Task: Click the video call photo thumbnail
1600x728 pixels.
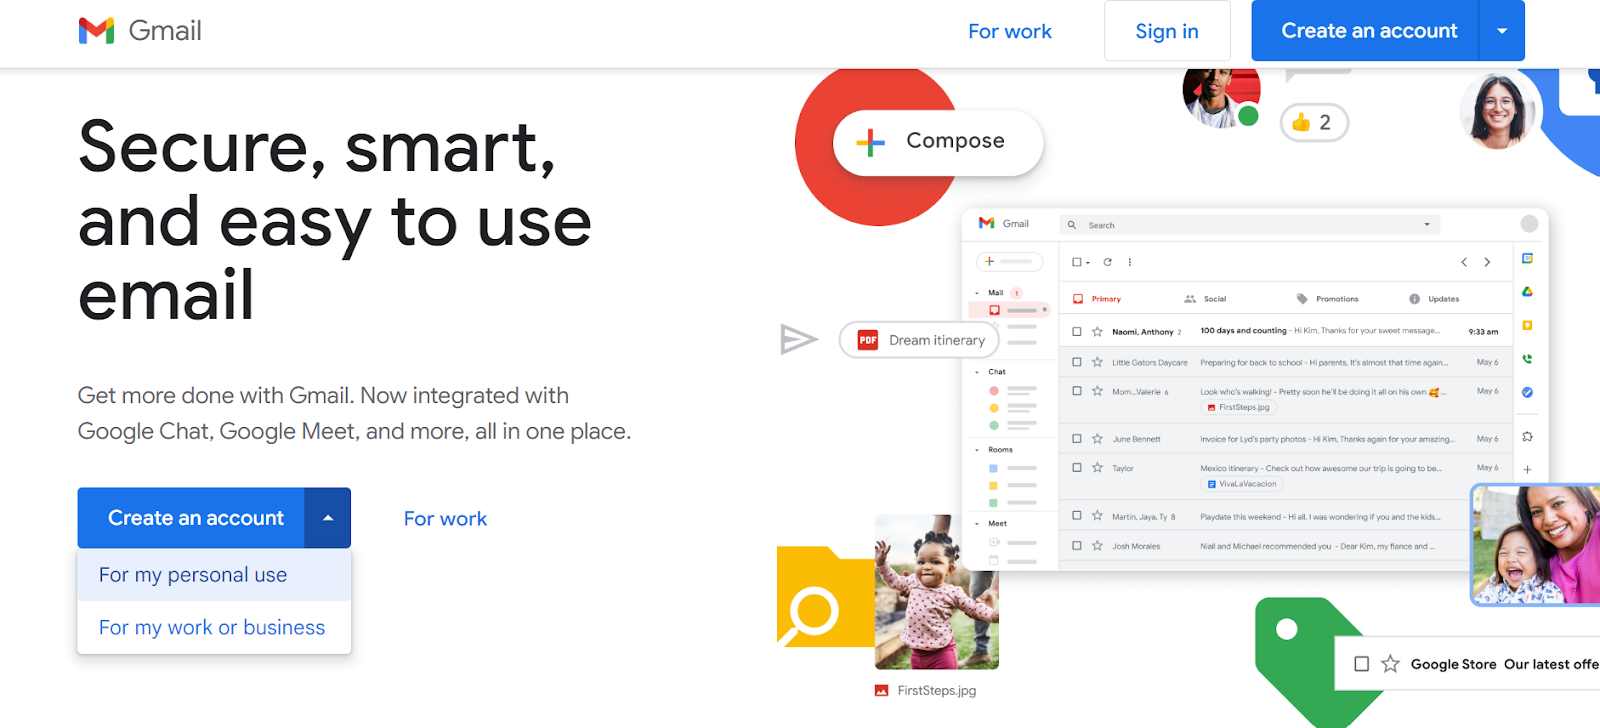Action: [x=1536, y=545]
